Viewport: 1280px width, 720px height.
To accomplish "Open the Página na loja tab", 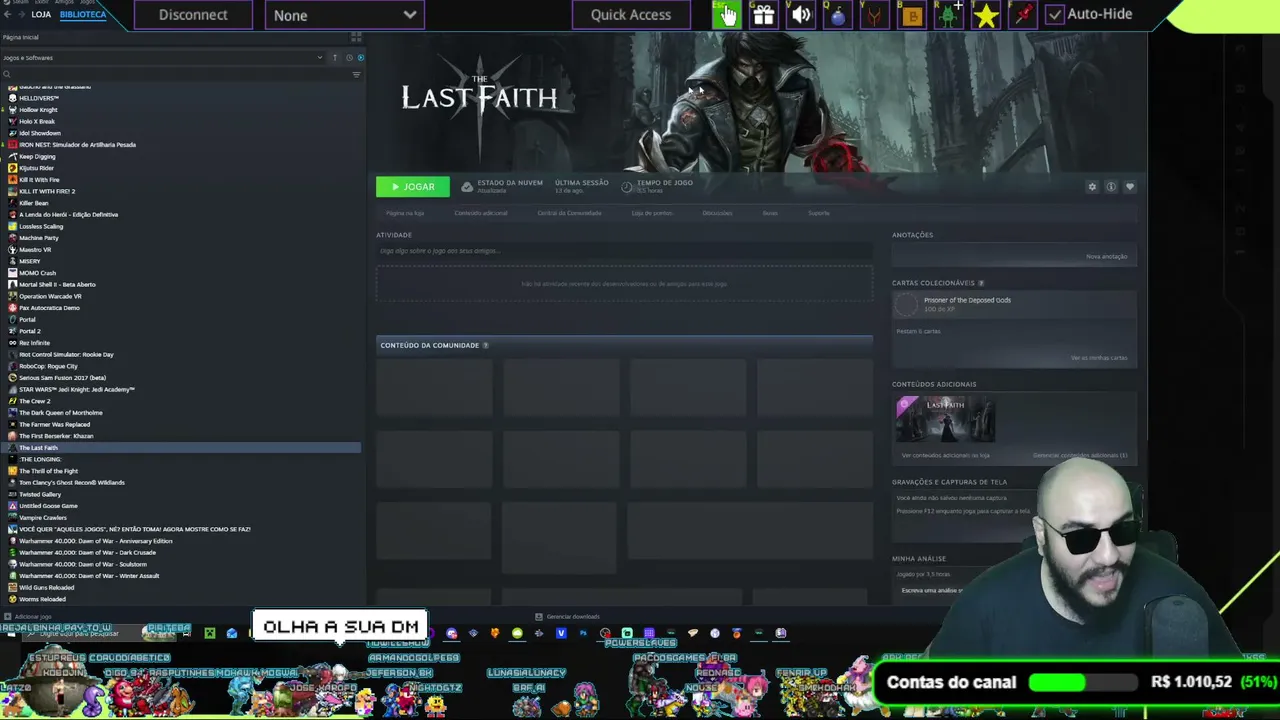I will tap(405, 213).
